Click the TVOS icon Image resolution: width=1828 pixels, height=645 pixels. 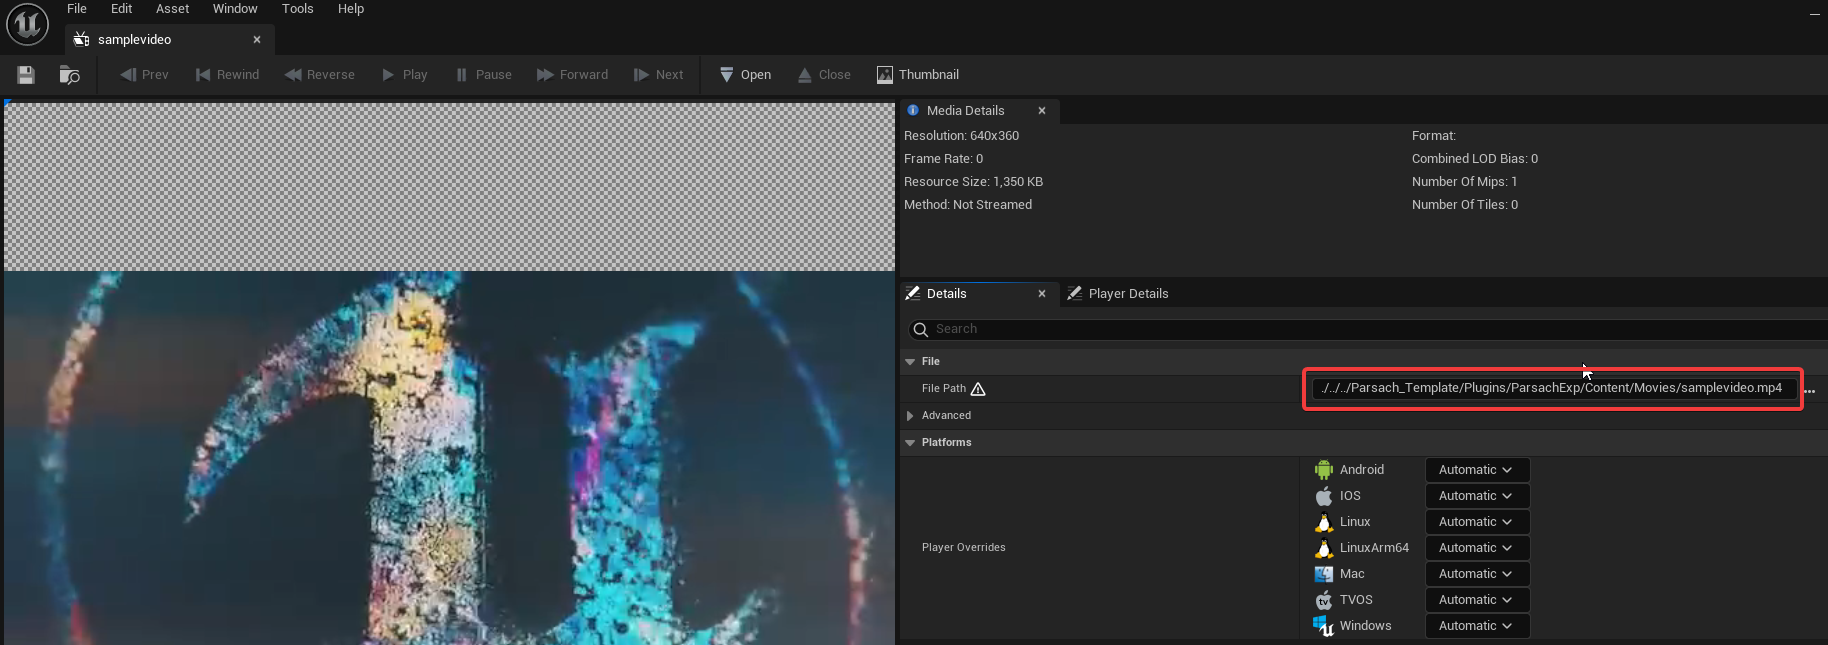pyautogui.click(x=1324, y=600)
